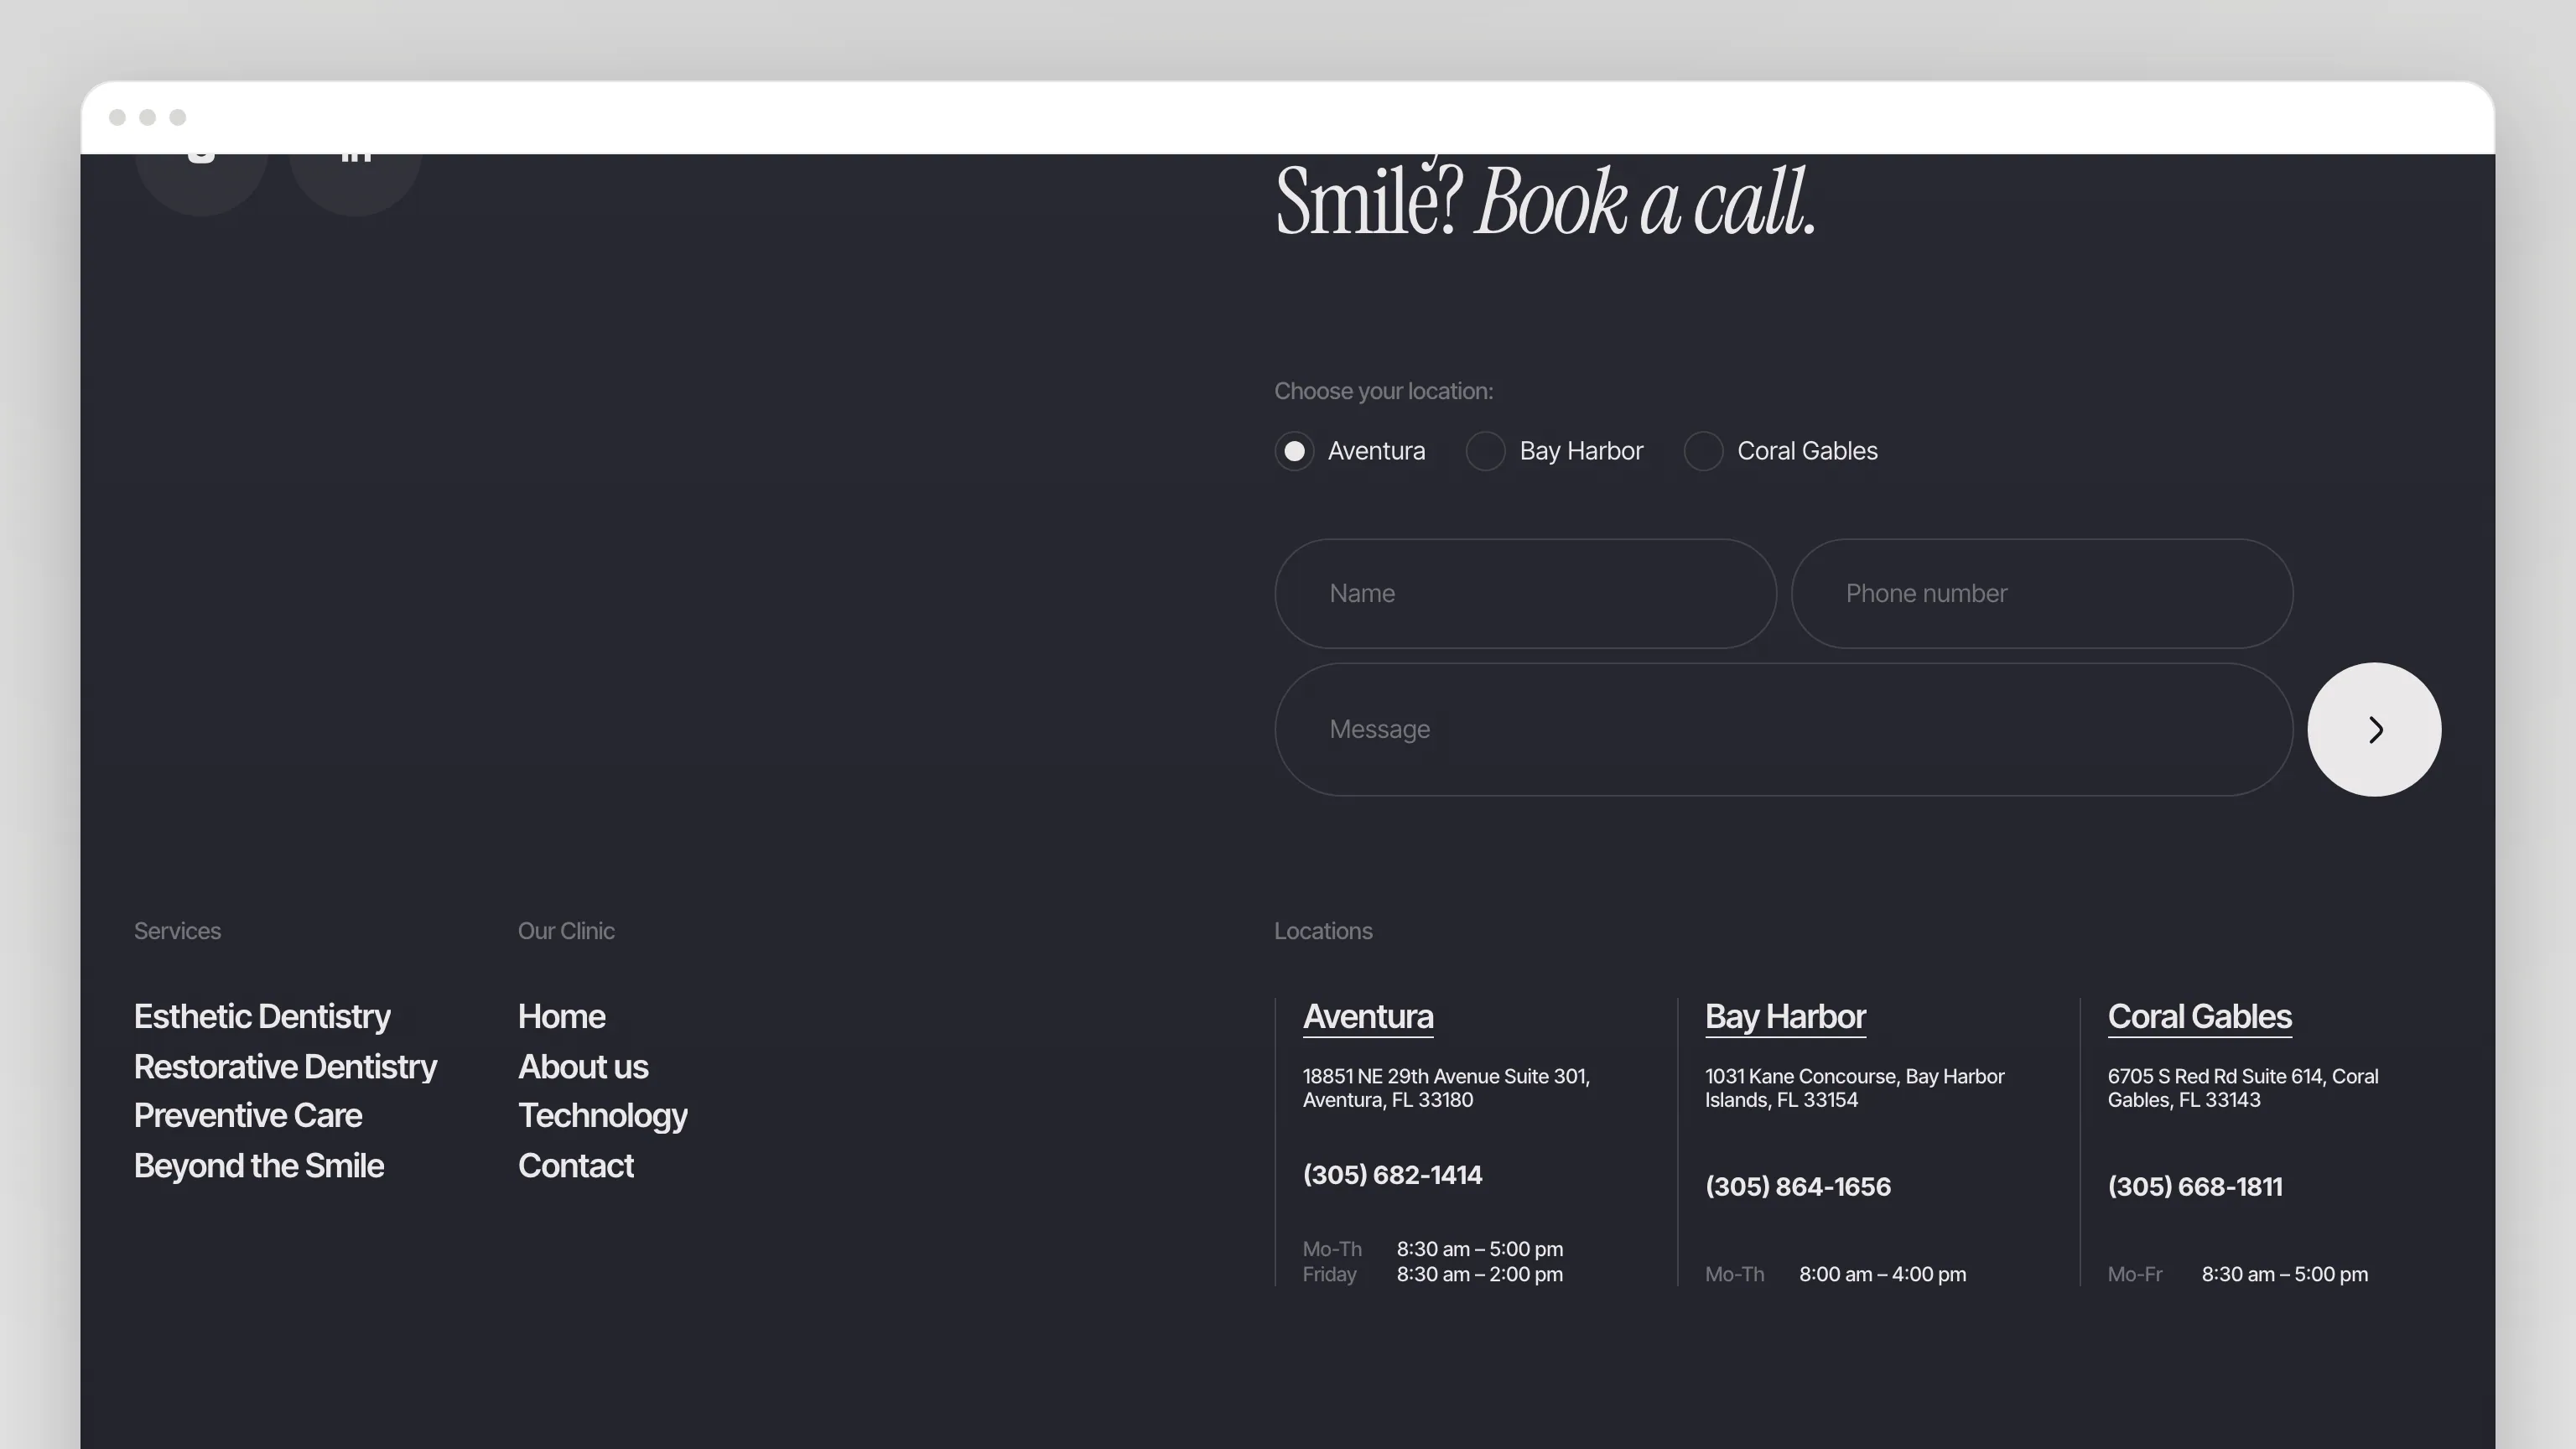Go to Restorative Dentistry page
The height and width of the screenshot is (1449, 2576).
point(285,1066)
